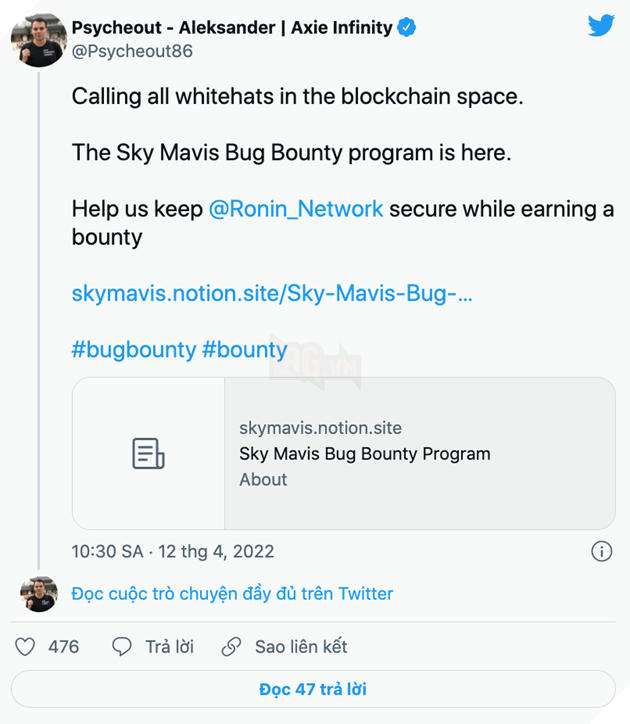Click the copy link chain icon
Viewport: 630px width, 724px height.
(232, 647)
